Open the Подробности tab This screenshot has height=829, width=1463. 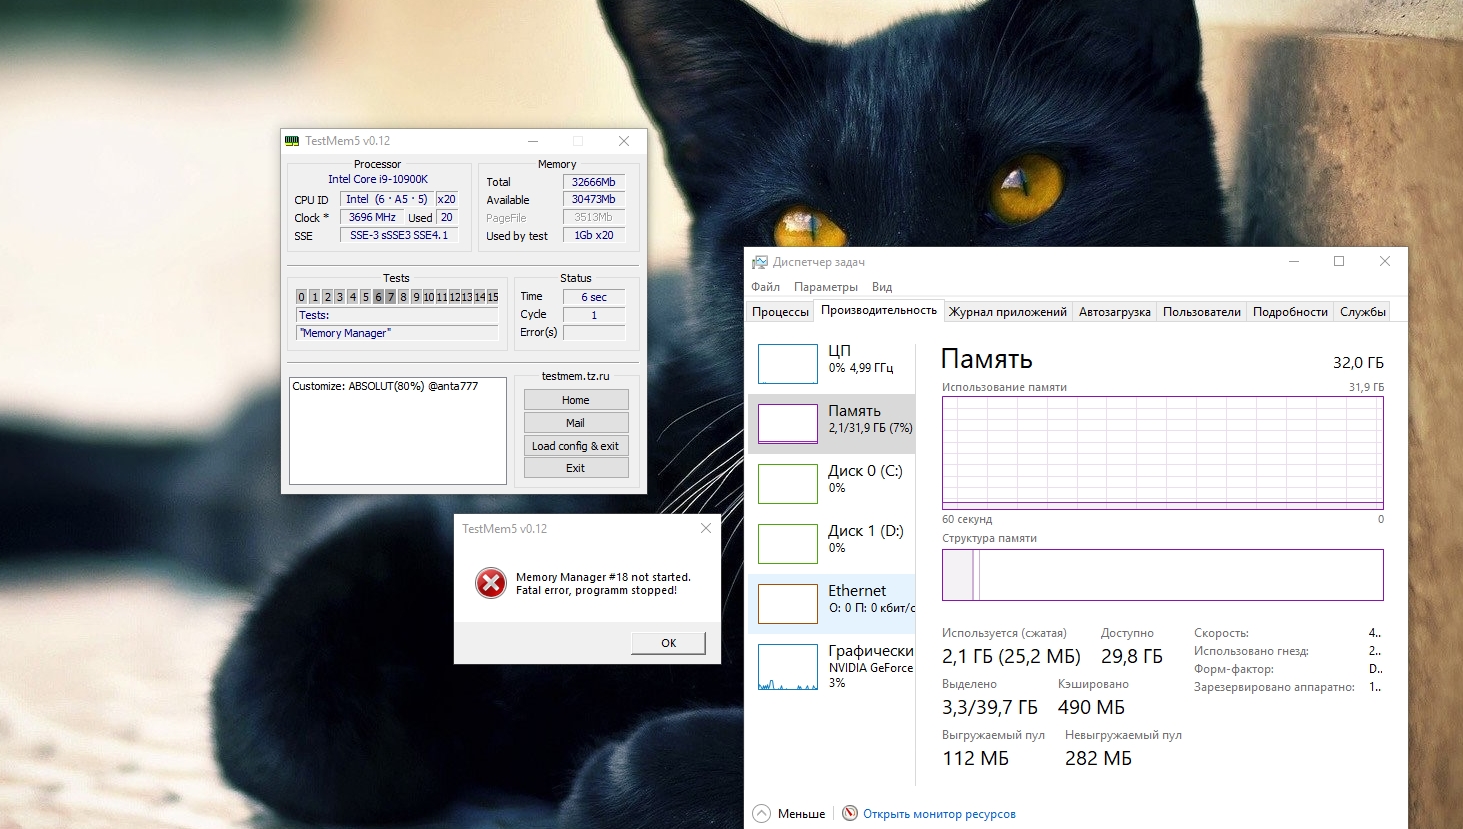[1290, 312]
